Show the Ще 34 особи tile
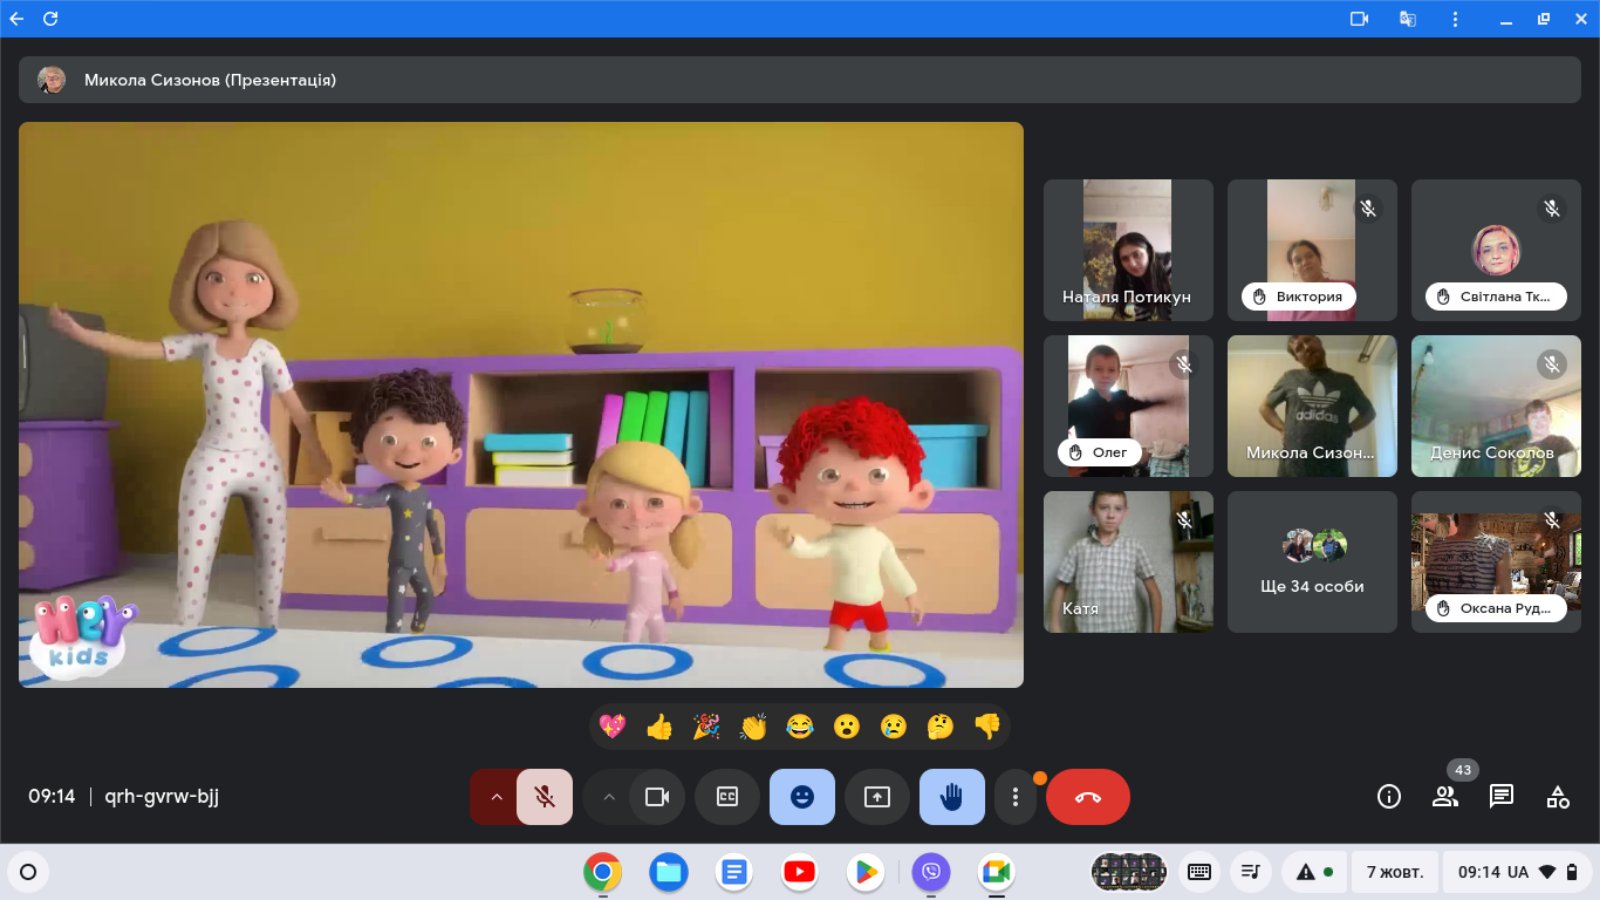The width and height of the screenshot is (1600, 900). click(x=1312, y=562)
